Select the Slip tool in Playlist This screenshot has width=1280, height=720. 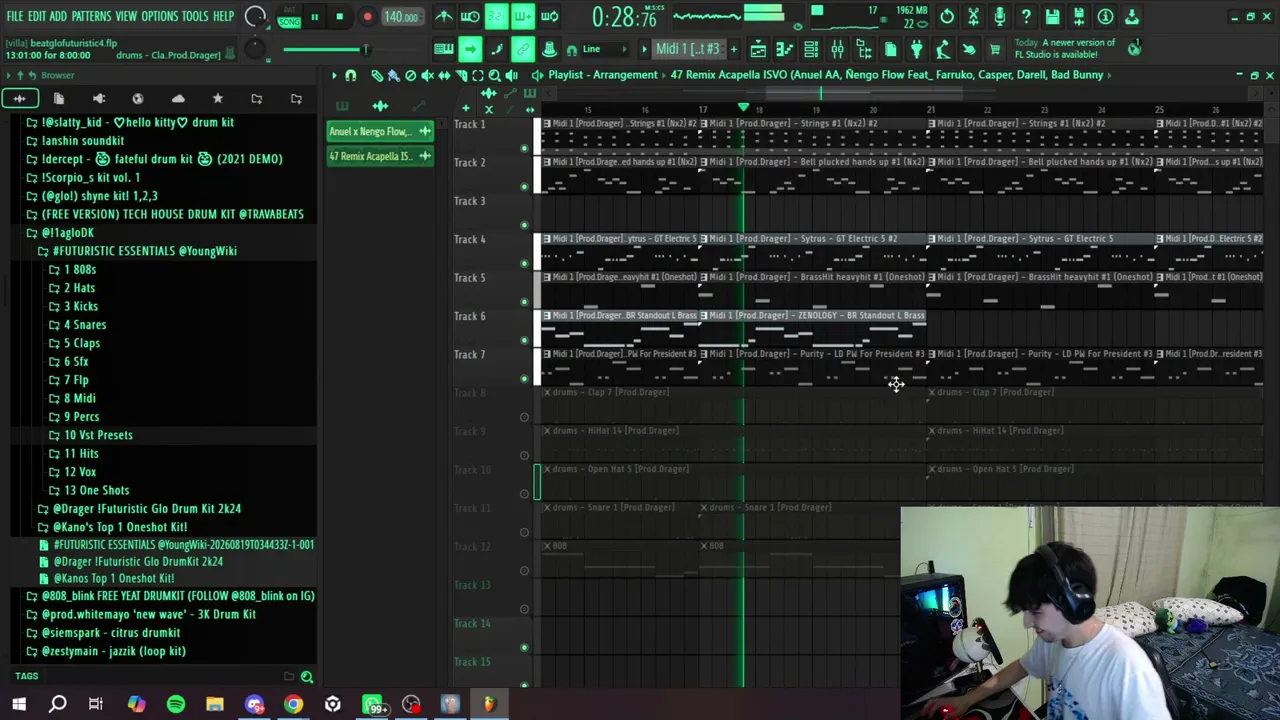click(444, 75)
